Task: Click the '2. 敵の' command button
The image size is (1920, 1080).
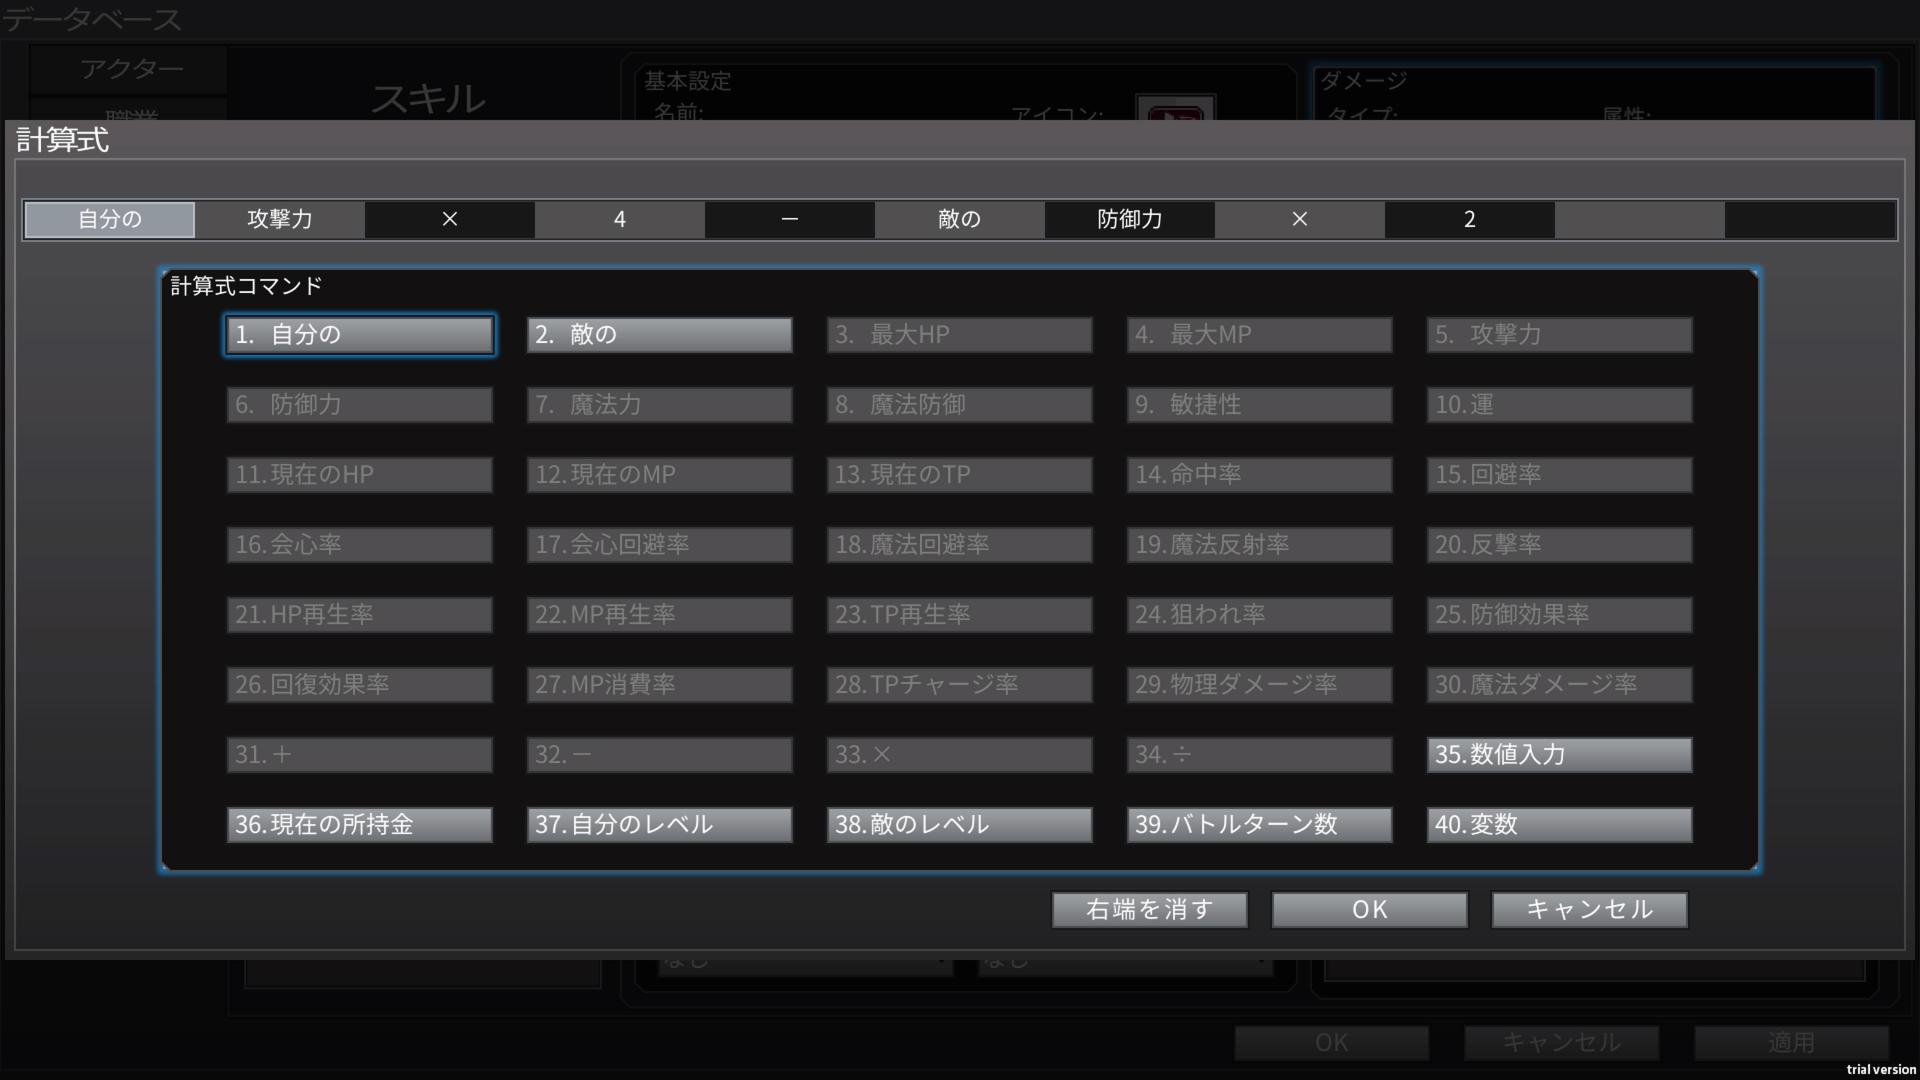Action: pyautogui.click(x=659, y=335)
